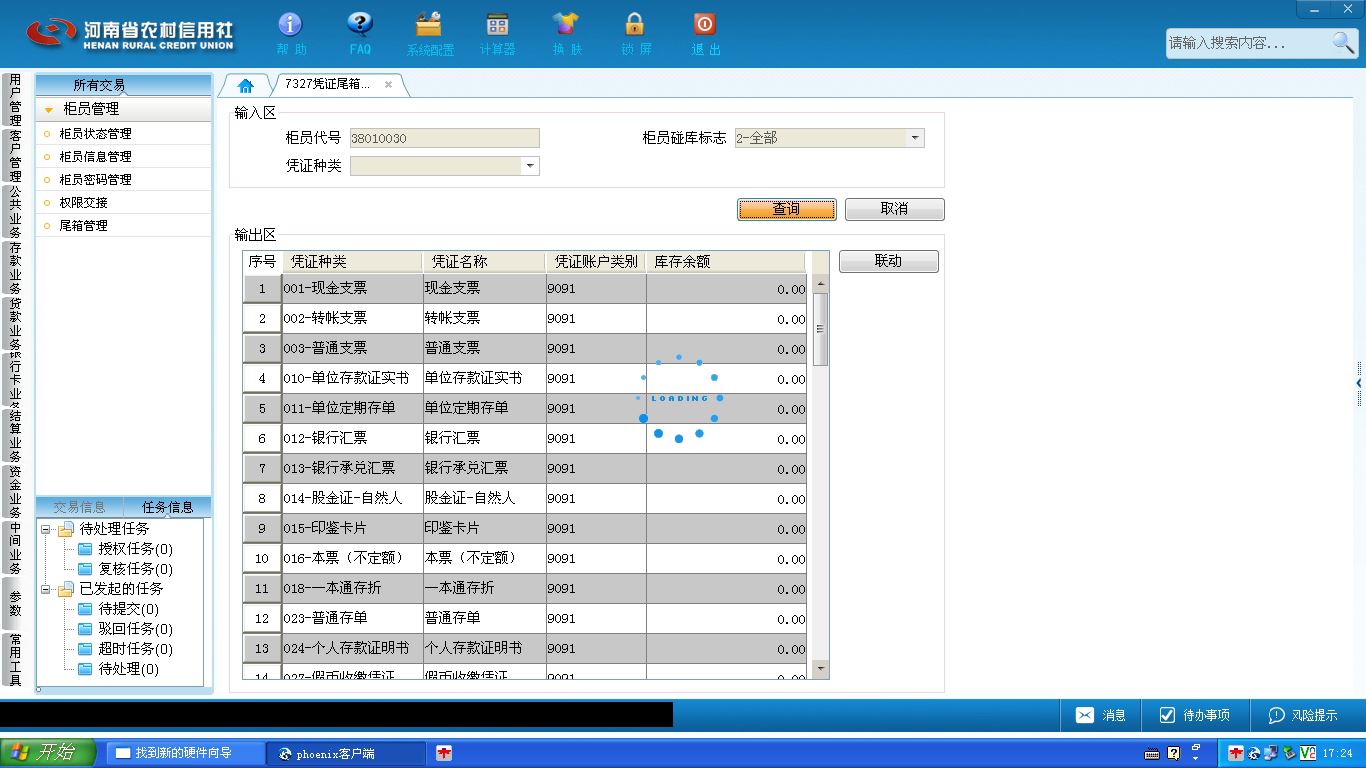Go to the home tab icon
The width and height of the screenshot is (1366, 768).
[x=245, y=85]
